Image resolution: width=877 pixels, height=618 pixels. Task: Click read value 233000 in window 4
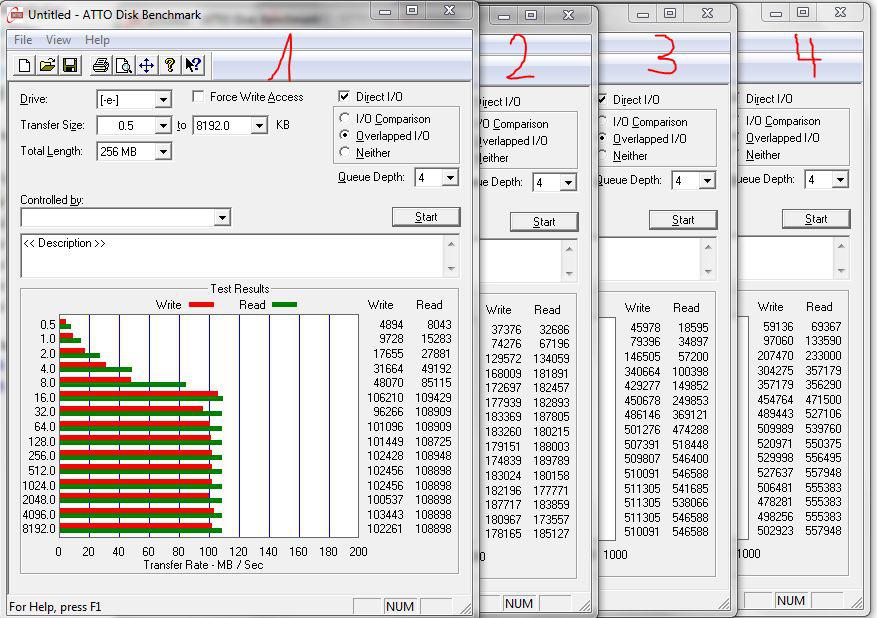coord(823,356)
